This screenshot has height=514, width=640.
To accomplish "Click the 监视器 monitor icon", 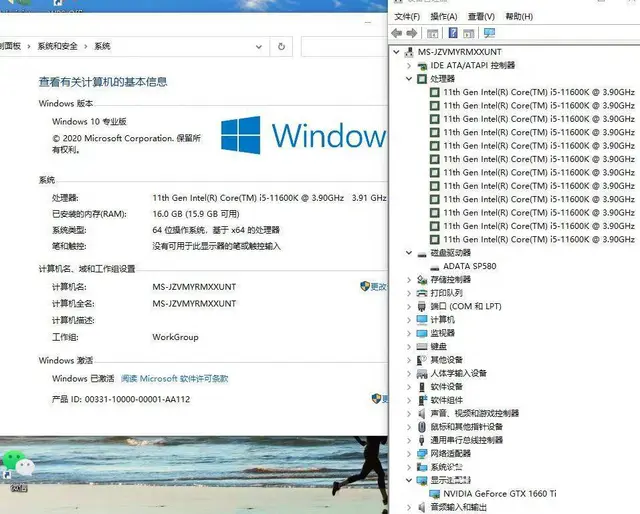I will tap(422, 333).
